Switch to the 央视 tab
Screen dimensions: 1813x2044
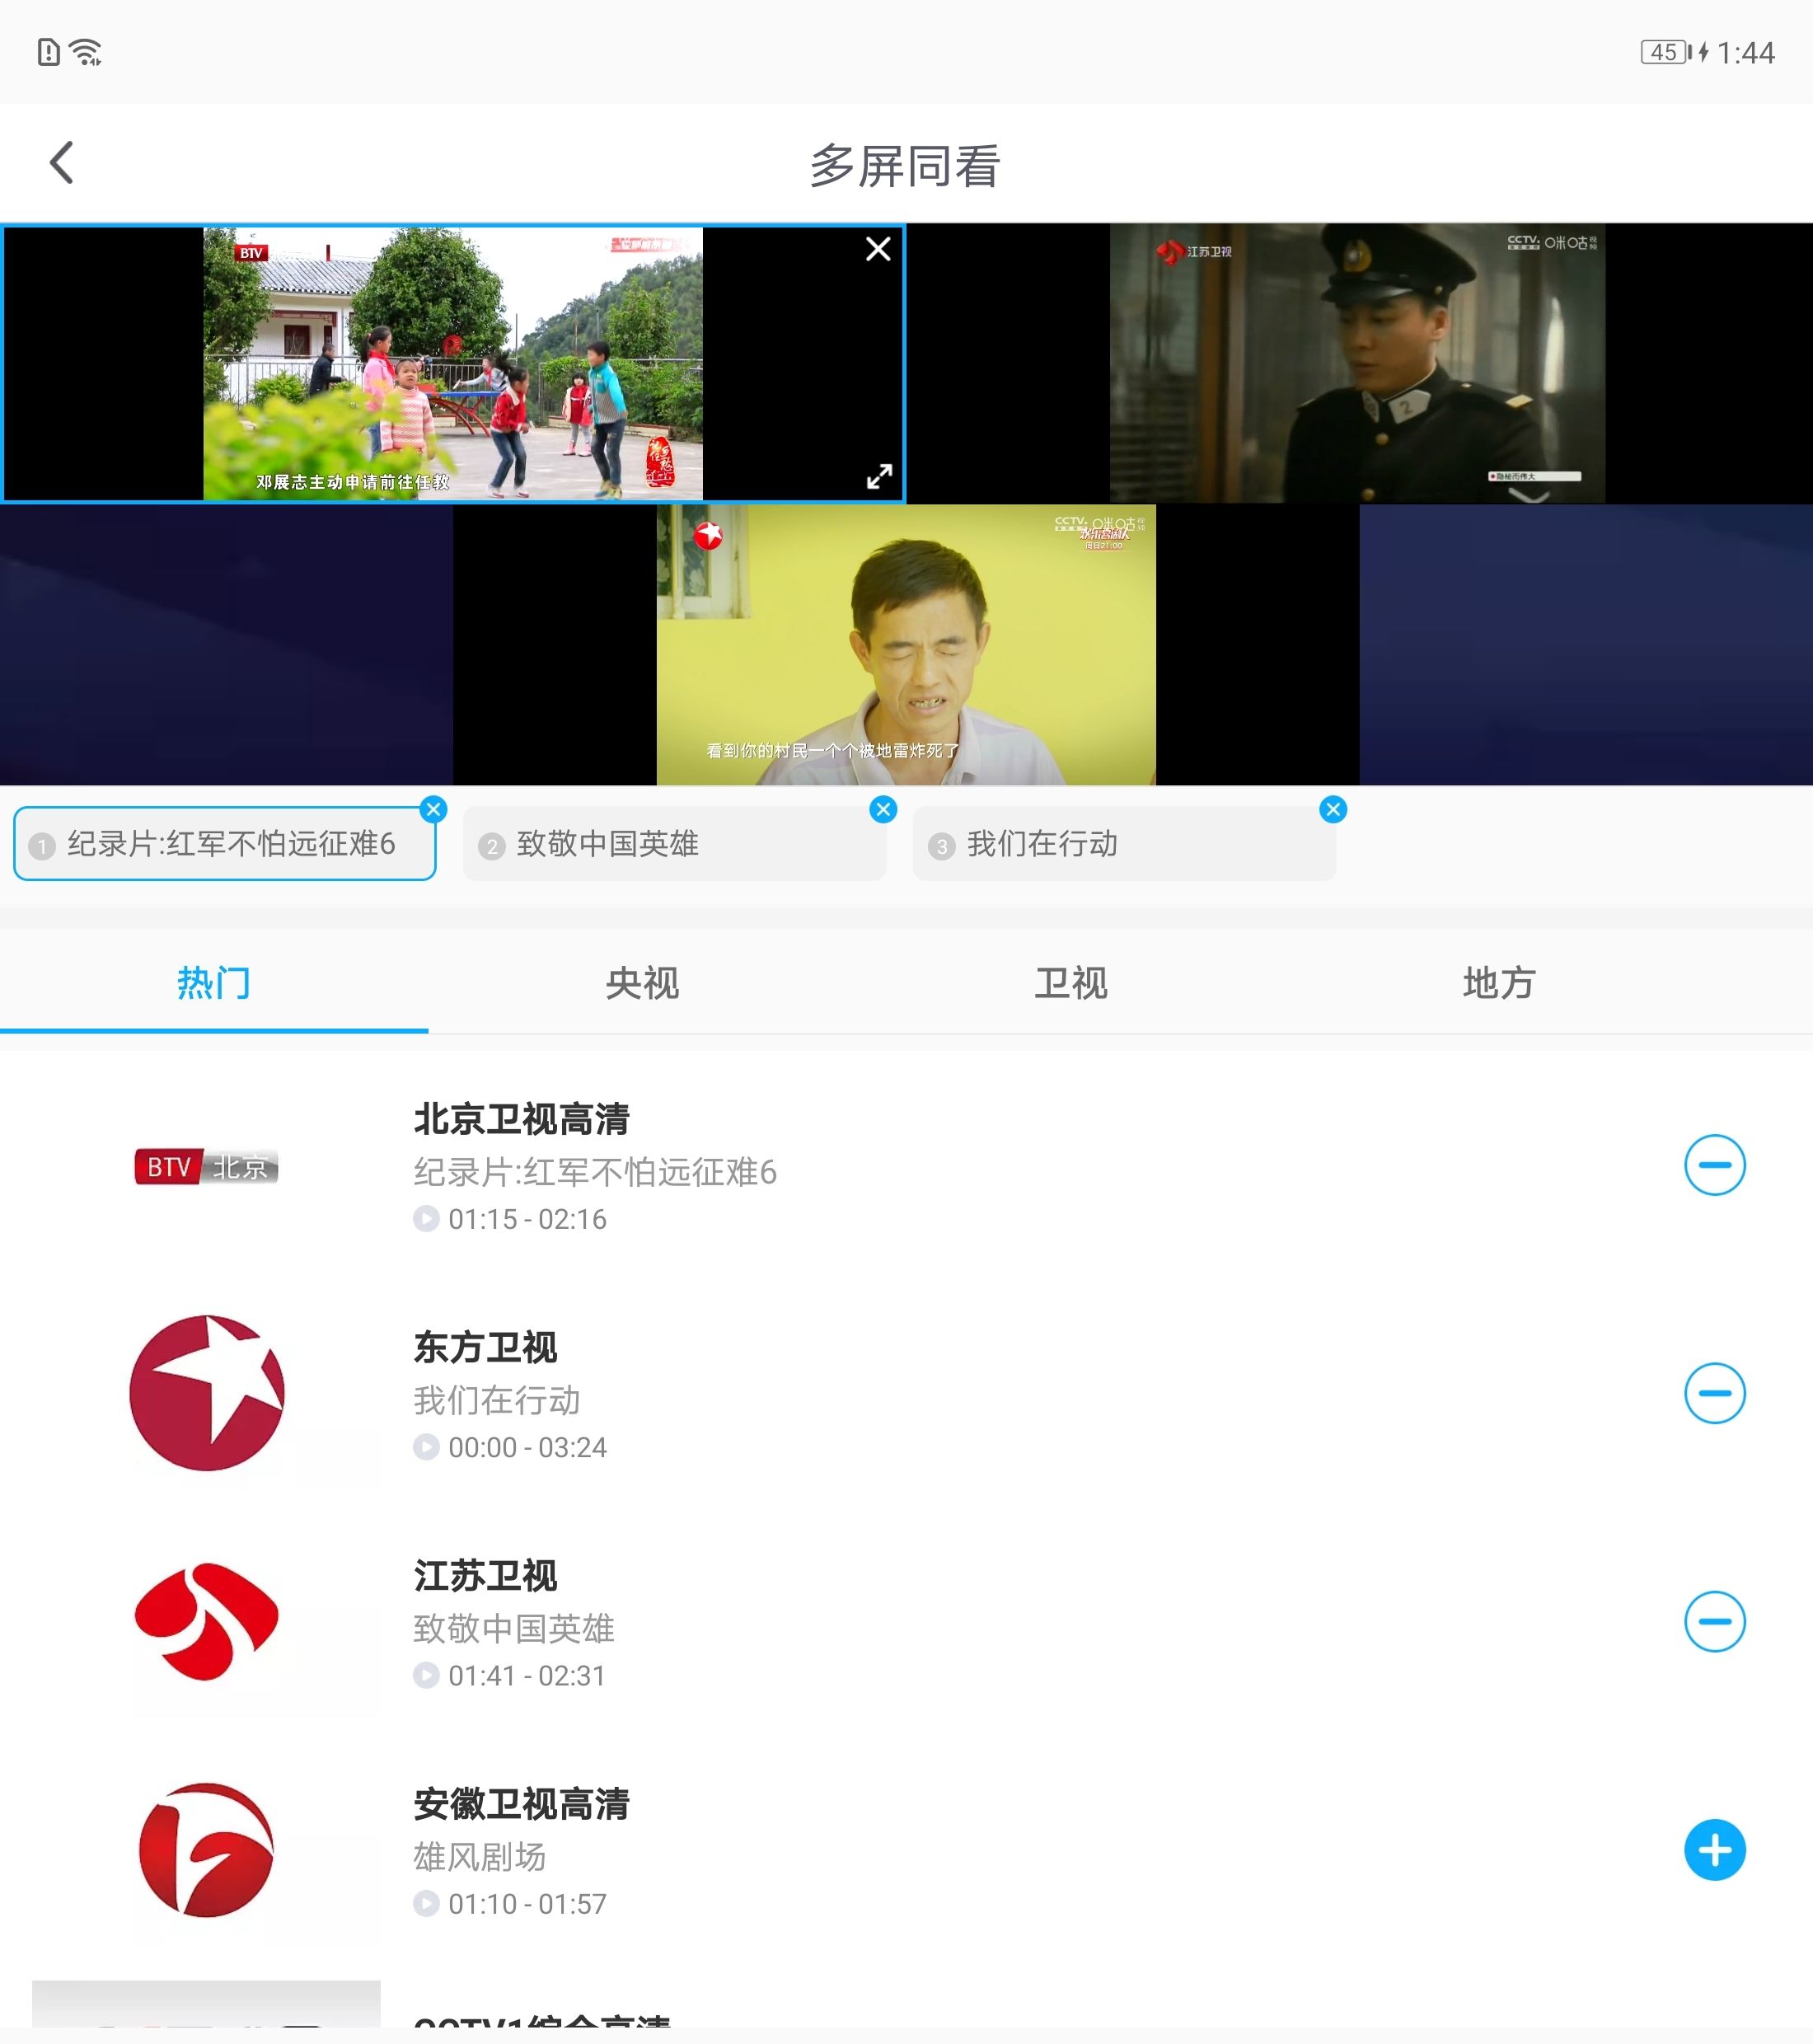pyautogui.click(x=642, y=983)
